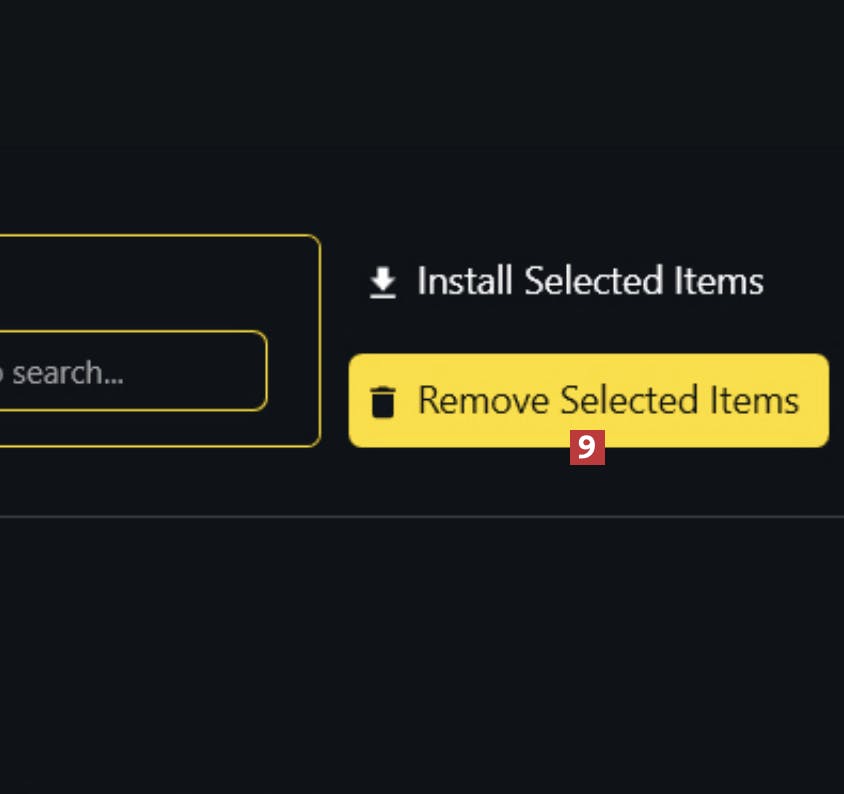The width and height of the screenshot is (844, 794).
Task: Click the download arrow icon
Action: pyautogui.click(x=383, y=283)
